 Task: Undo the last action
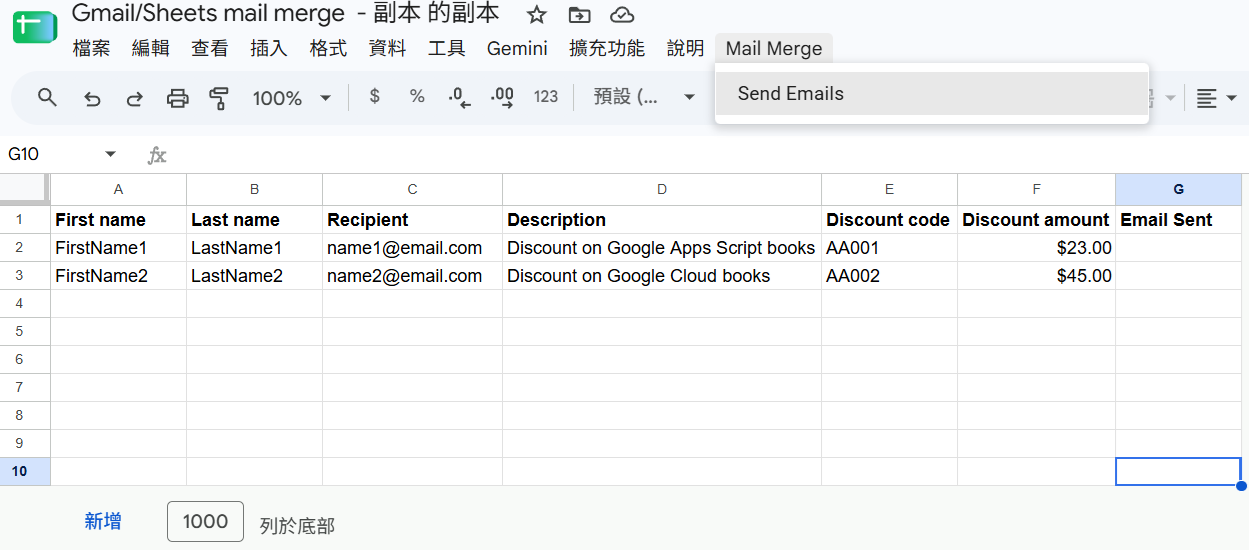coord(92,98)
